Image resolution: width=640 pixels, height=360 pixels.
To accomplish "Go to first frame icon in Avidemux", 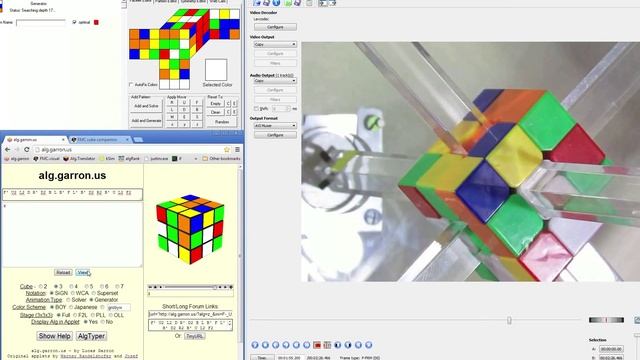I will pyautogui.click(x=358, y=345).
